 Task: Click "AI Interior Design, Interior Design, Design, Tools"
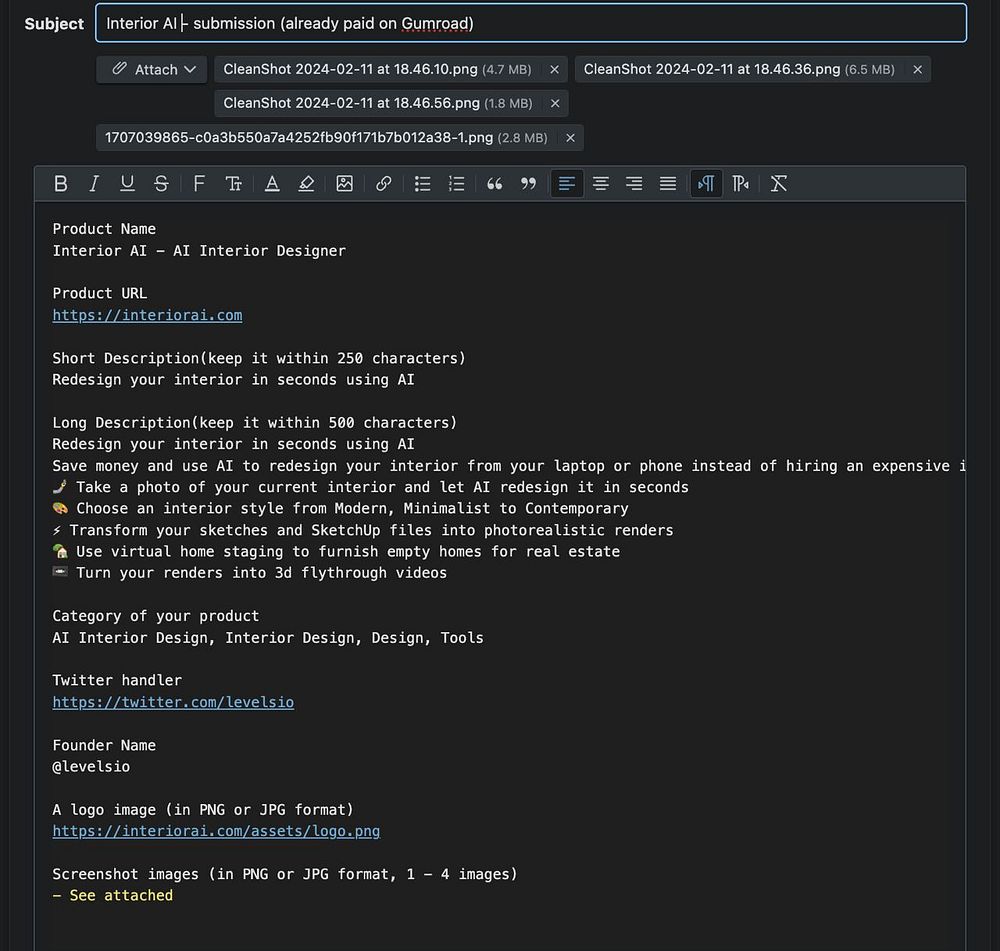tap(268, 638)
